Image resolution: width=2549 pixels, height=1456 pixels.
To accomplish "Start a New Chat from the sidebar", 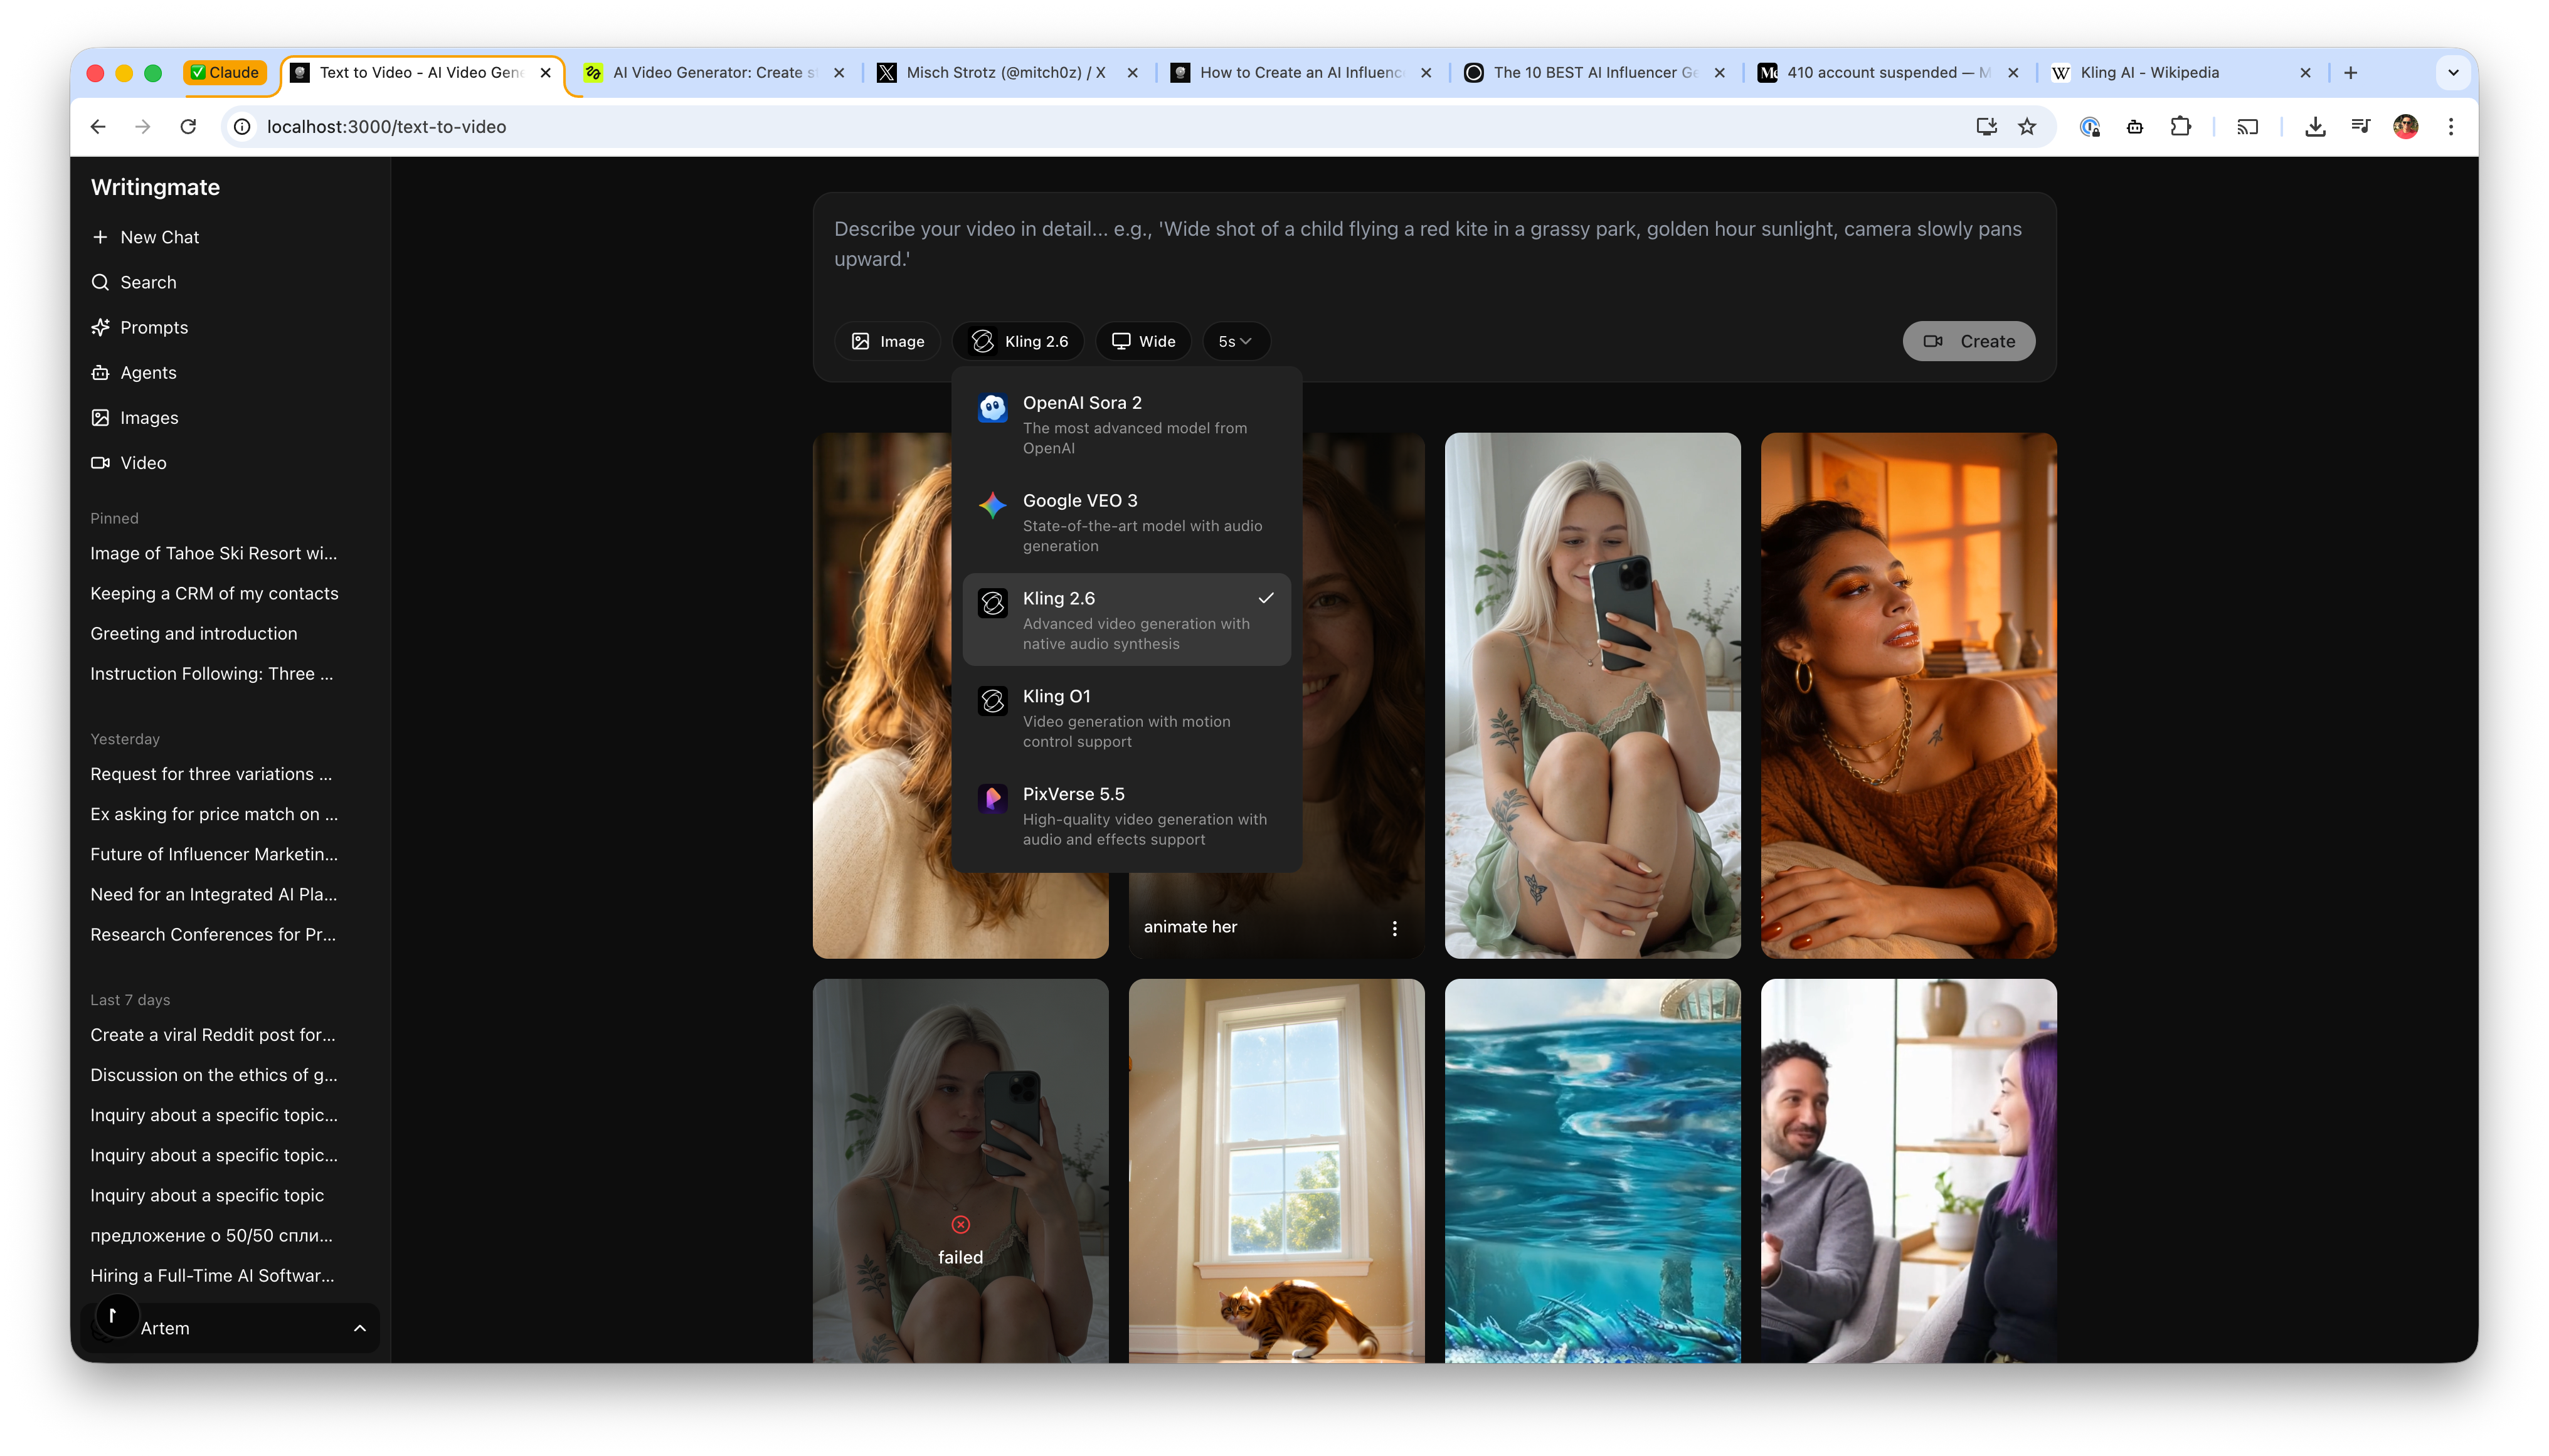I will click(158, 237).
